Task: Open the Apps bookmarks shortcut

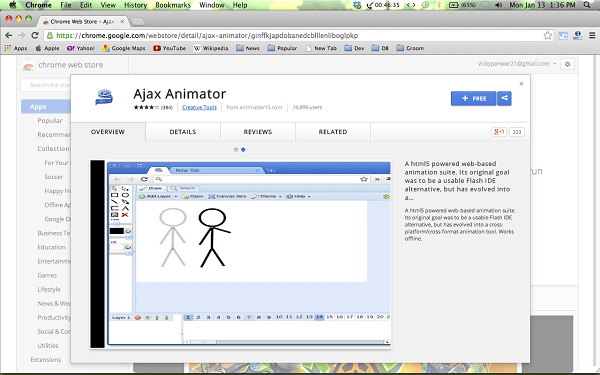Action: click(16, 48)
